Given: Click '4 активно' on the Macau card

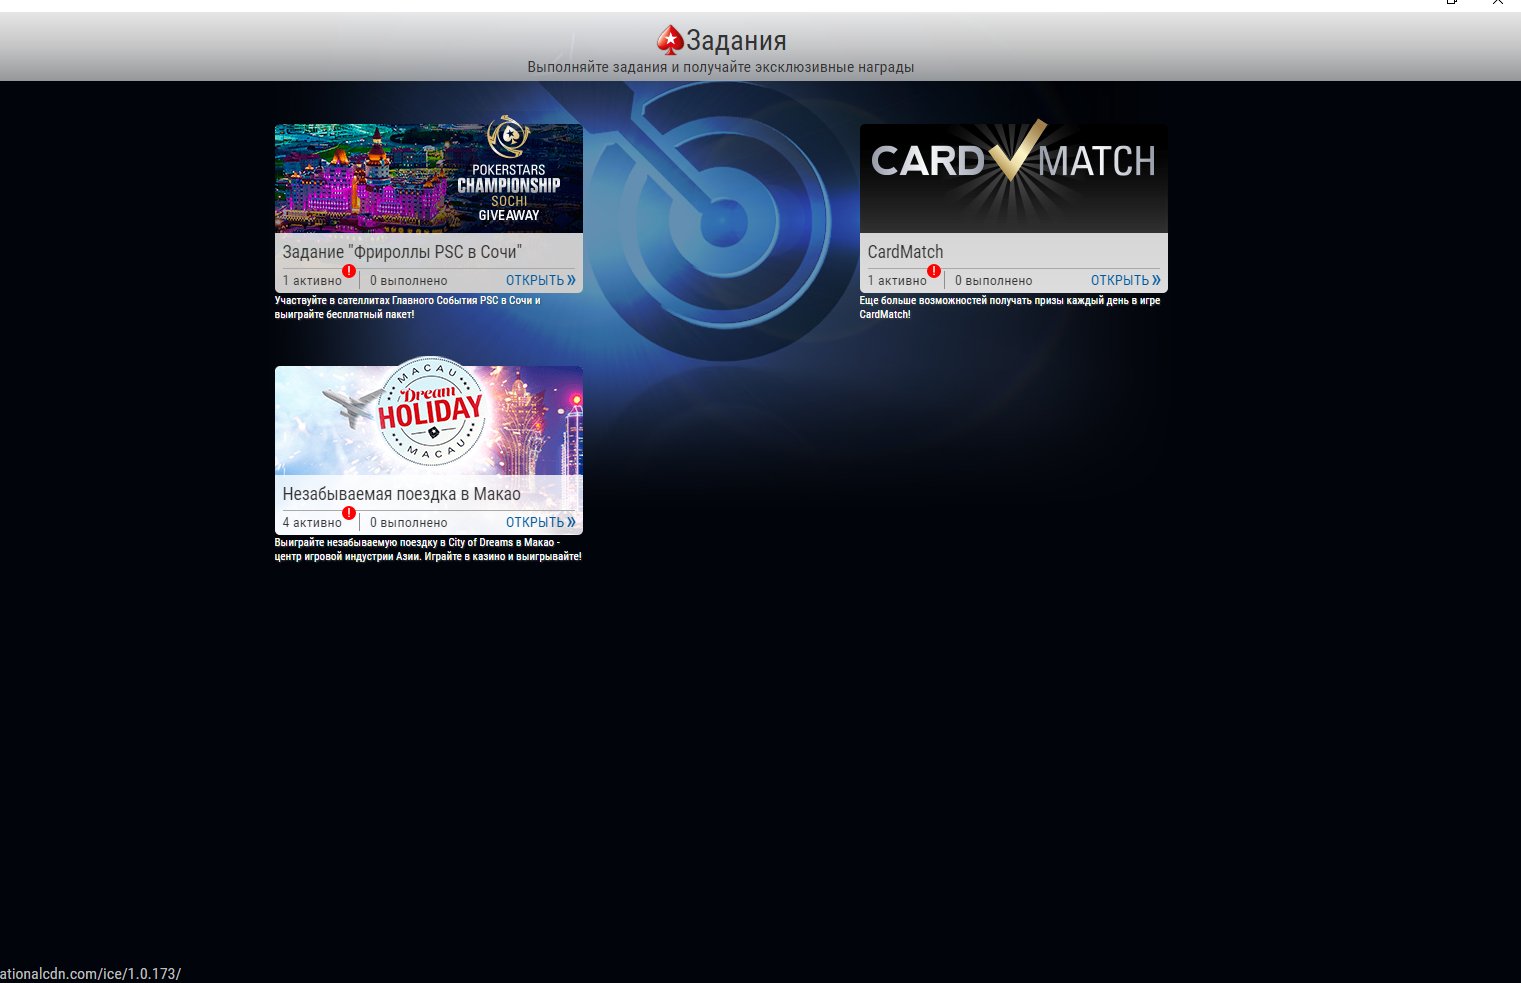Looking at the screenshot, I should pyautogui.click(x=312, y=523).
